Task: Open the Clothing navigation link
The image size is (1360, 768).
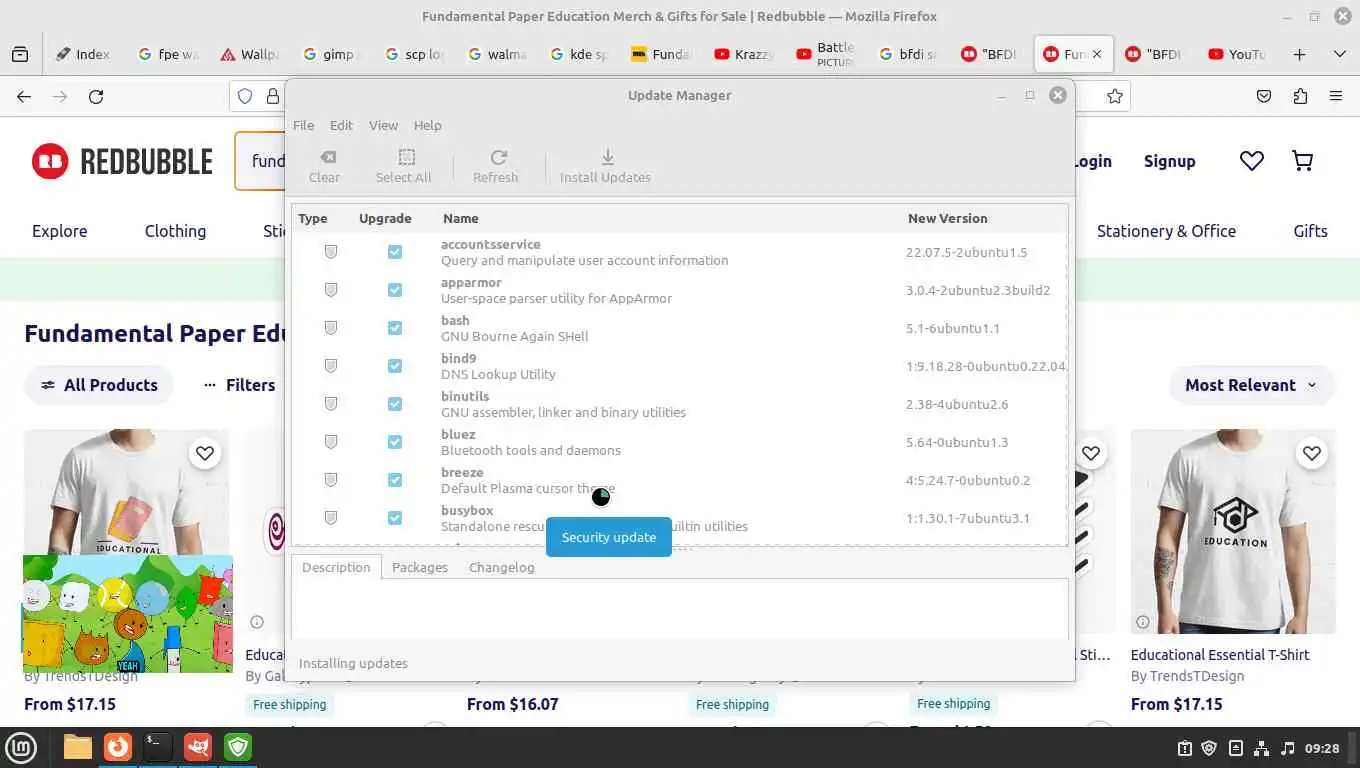Action: 175,231
